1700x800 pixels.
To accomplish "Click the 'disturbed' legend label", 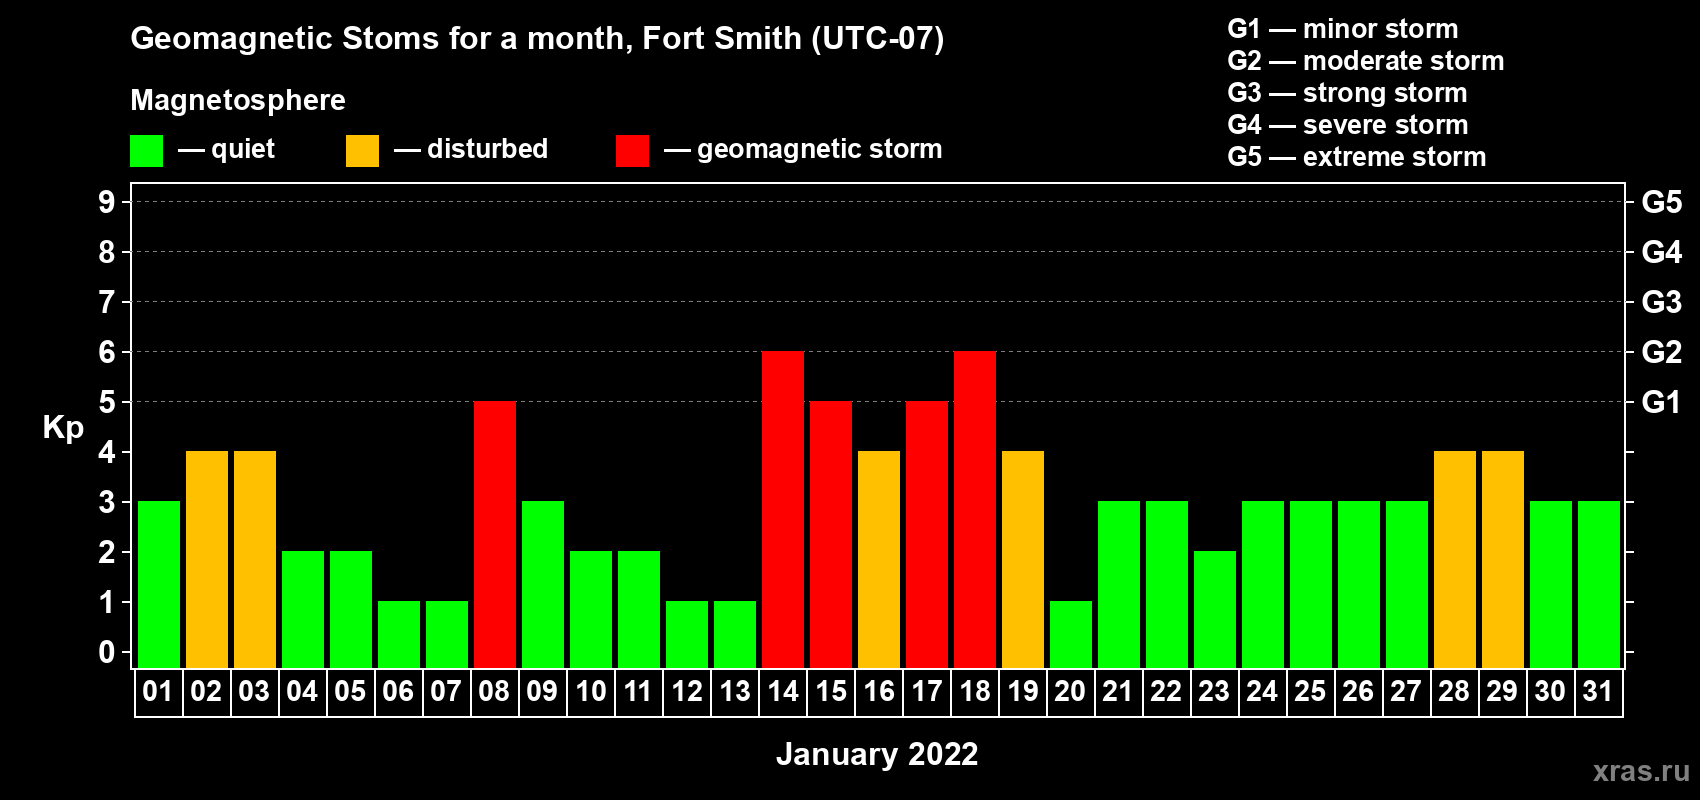I will (x=487, y=149).
